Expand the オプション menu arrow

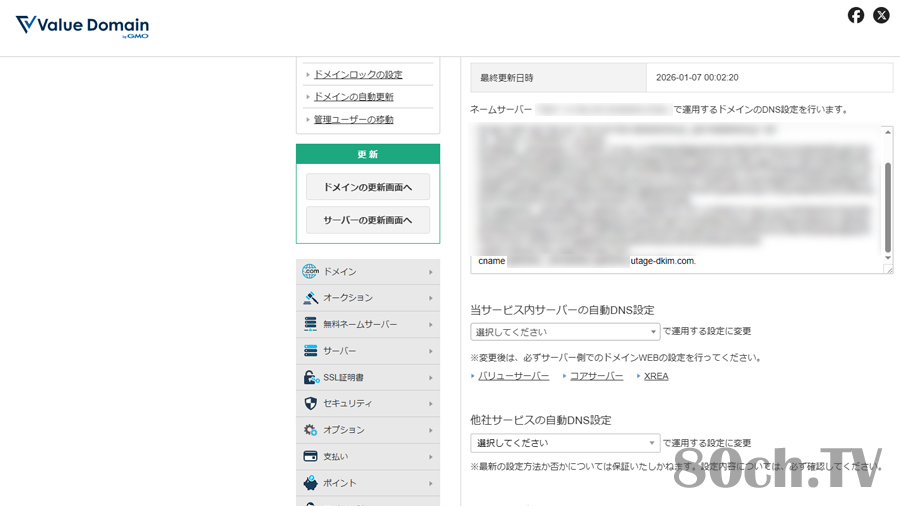pyautogui.click(x=430, y=430)
